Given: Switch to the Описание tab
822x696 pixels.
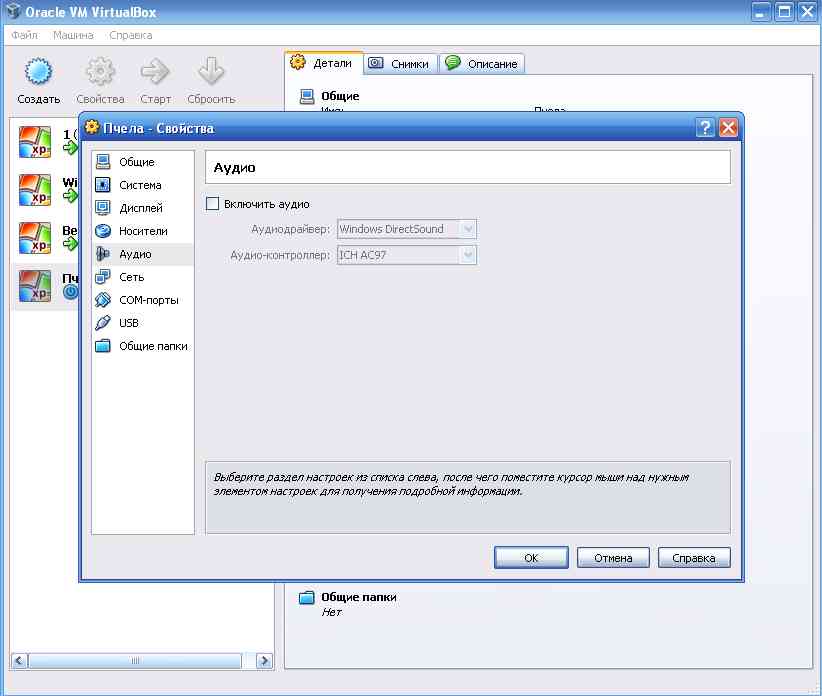Looking at the screenshot, I should [x=482, y=64].
